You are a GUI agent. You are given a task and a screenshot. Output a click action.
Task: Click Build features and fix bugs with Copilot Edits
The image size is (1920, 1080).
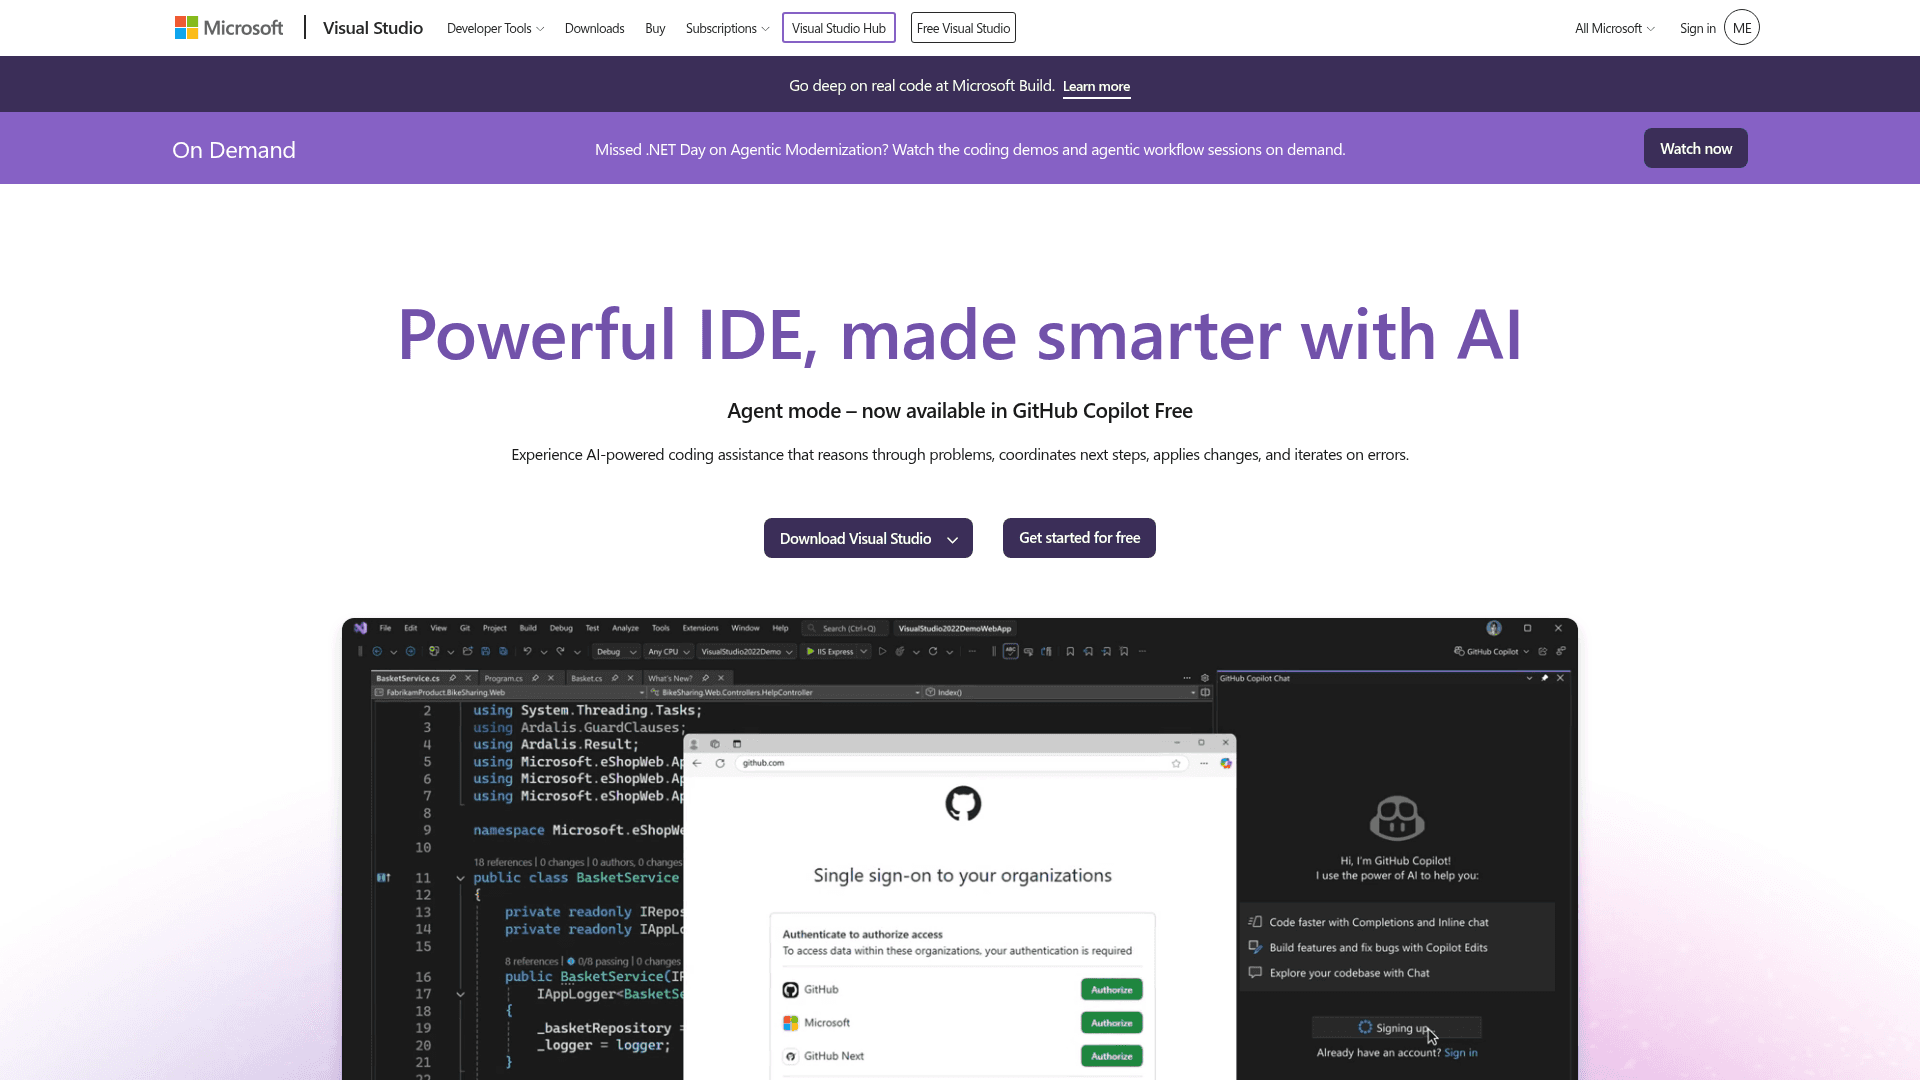point(1378,947)
